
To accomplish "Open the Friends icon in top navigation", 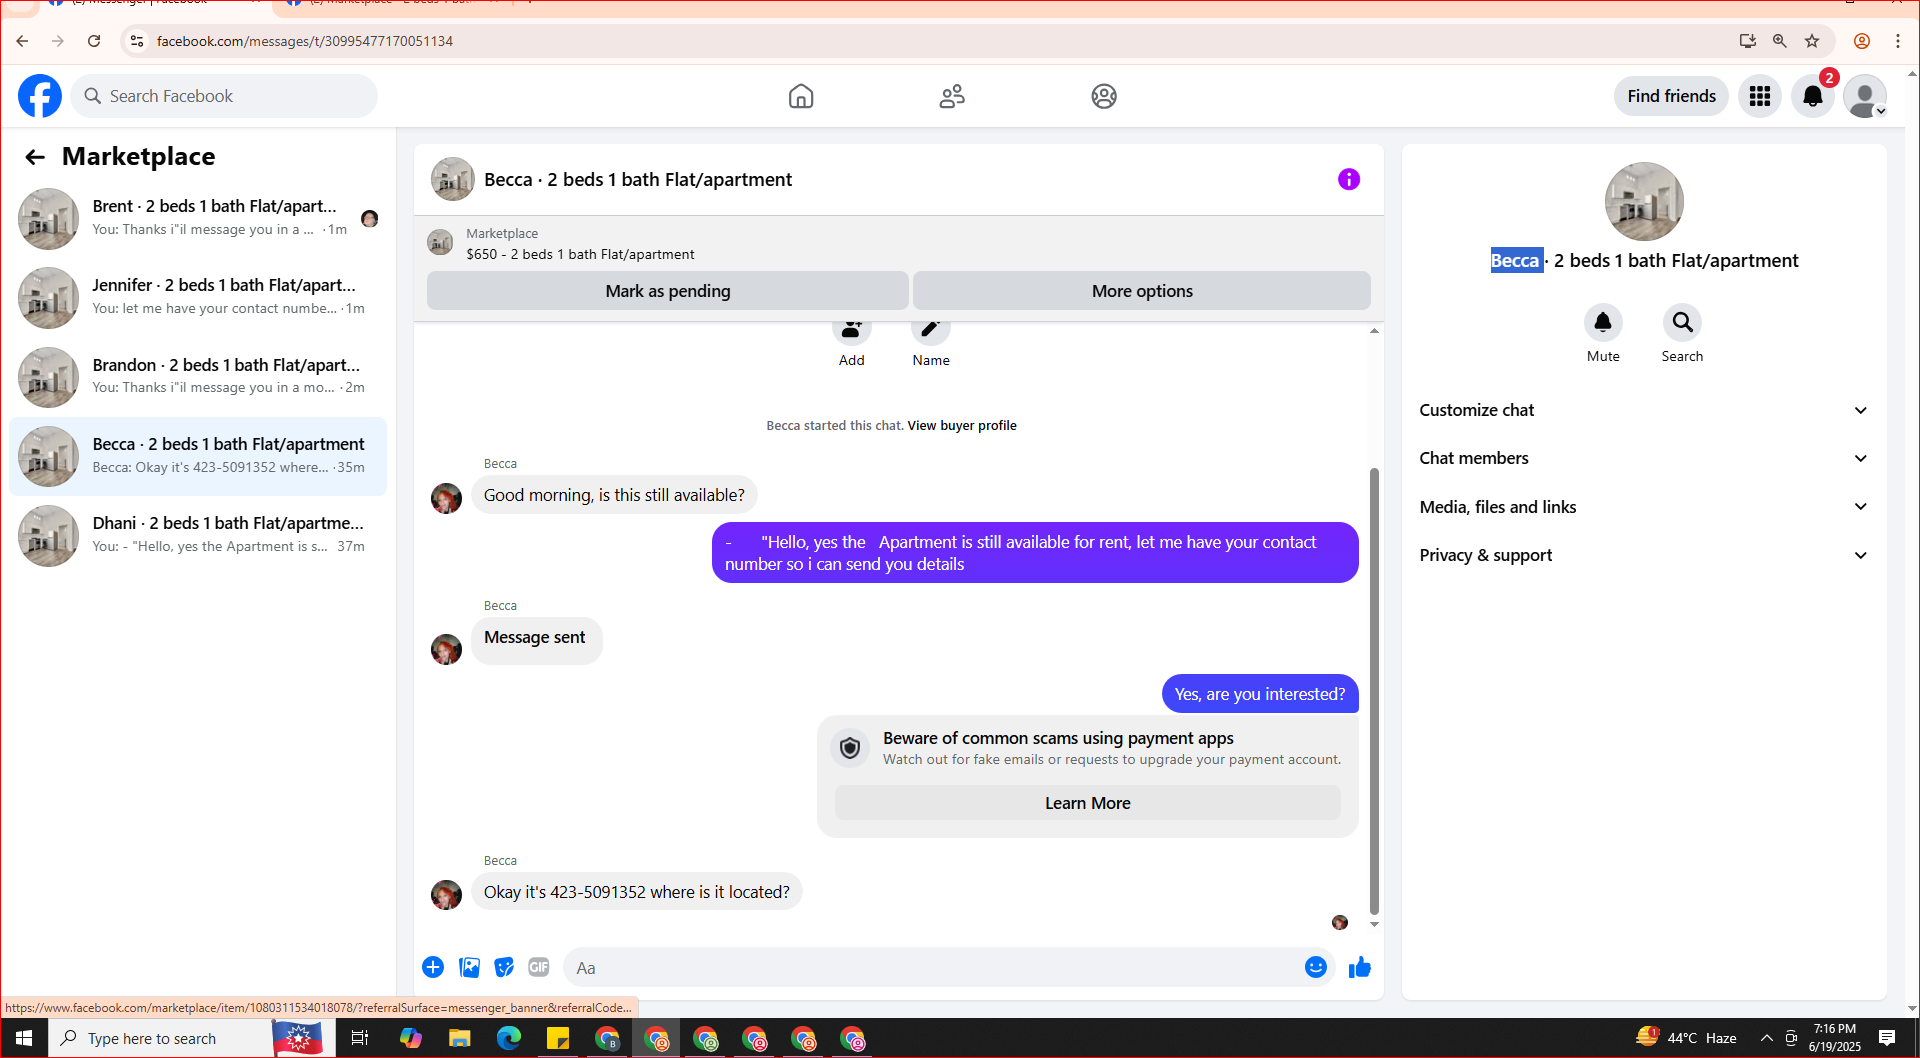I will 952,96.
